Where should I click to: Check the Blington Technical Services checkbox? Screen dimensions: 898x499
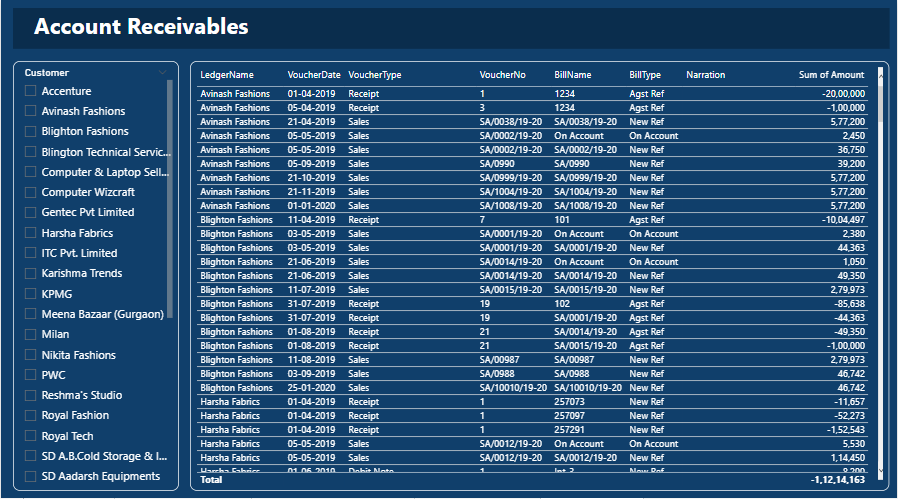[31, 152]
